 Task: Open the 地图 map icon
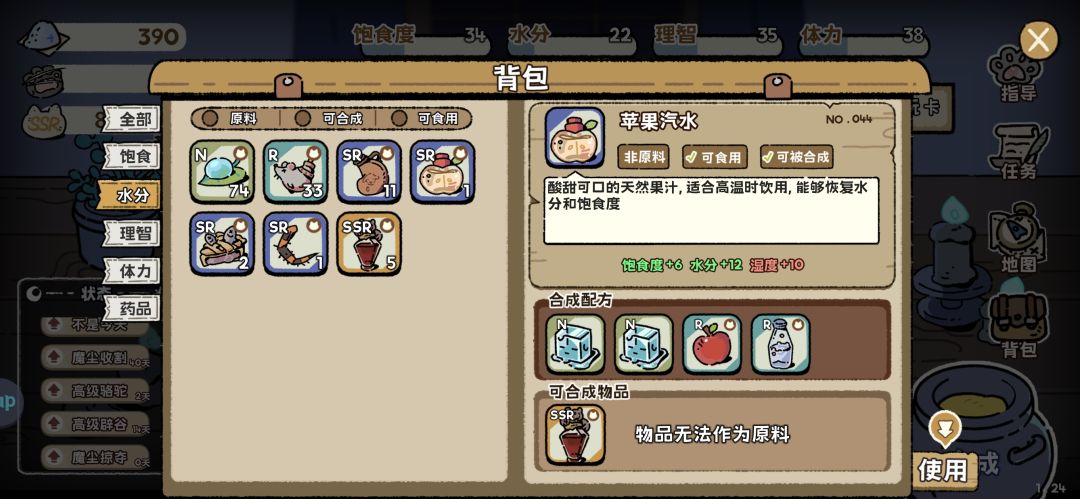click(1019, 238)
